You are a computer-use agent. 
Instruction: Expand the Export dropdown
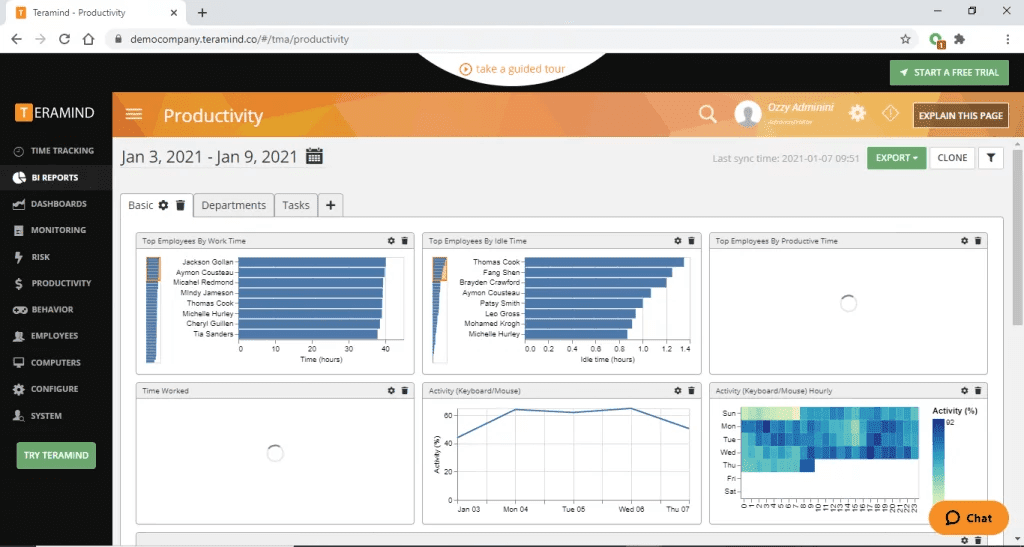pyautogui.click(x=896, y=158)
